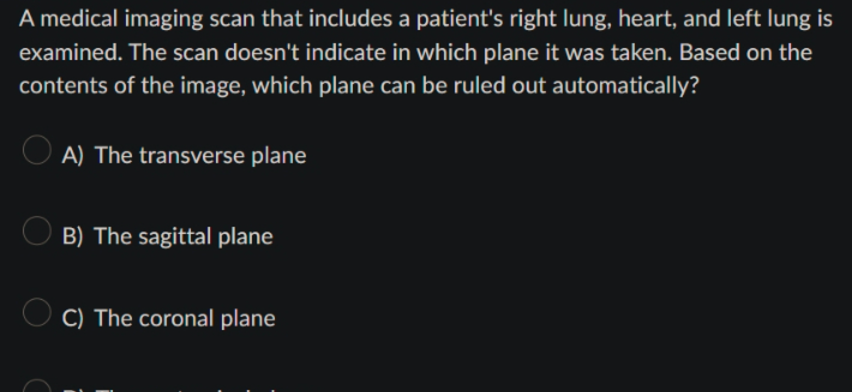Choose 'The sagittal plane' answer text

tap(184, 237)
